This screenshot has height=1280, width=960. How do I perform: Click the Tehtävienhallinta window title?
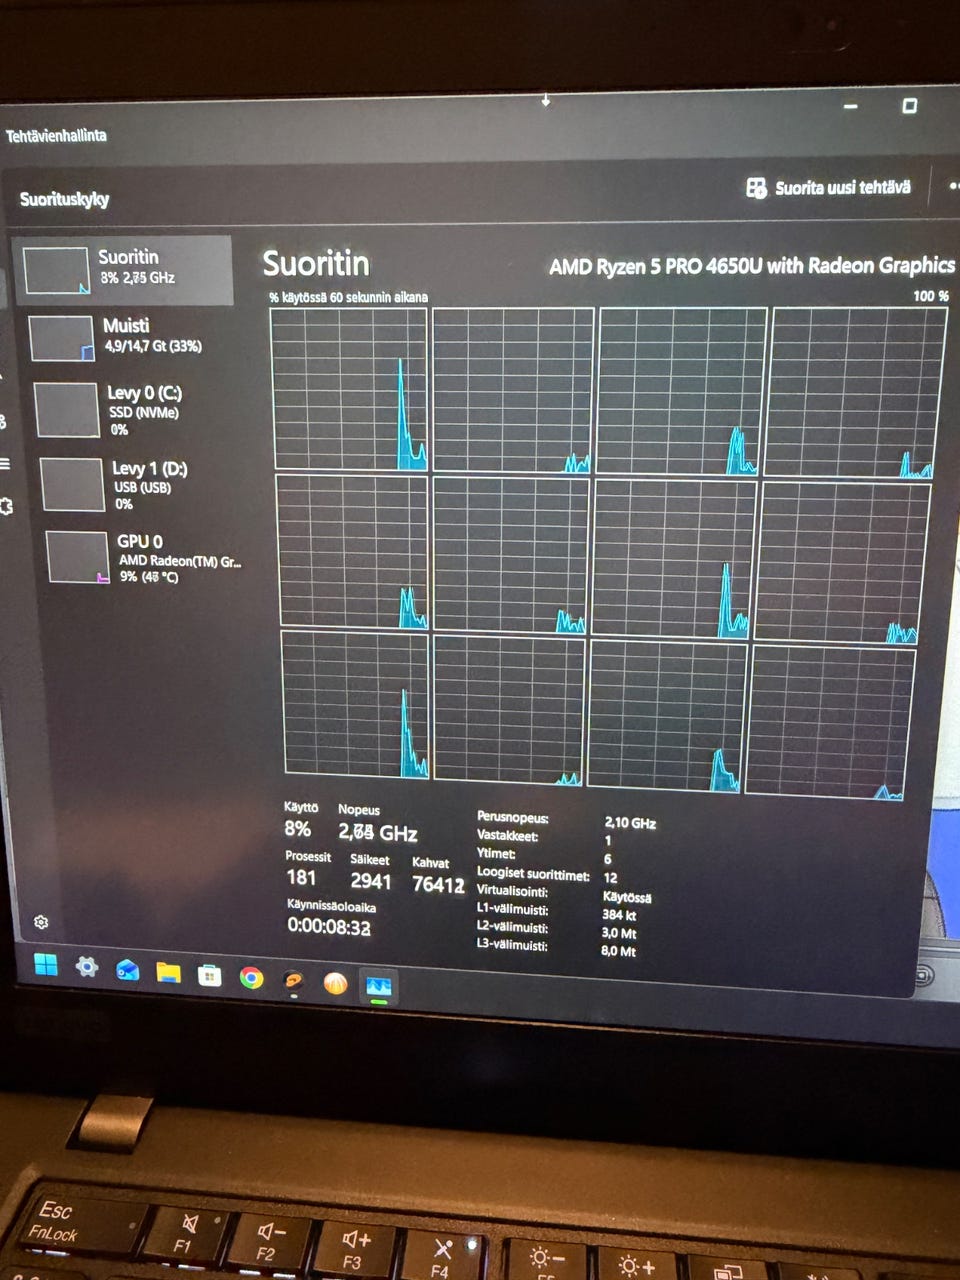56,135
